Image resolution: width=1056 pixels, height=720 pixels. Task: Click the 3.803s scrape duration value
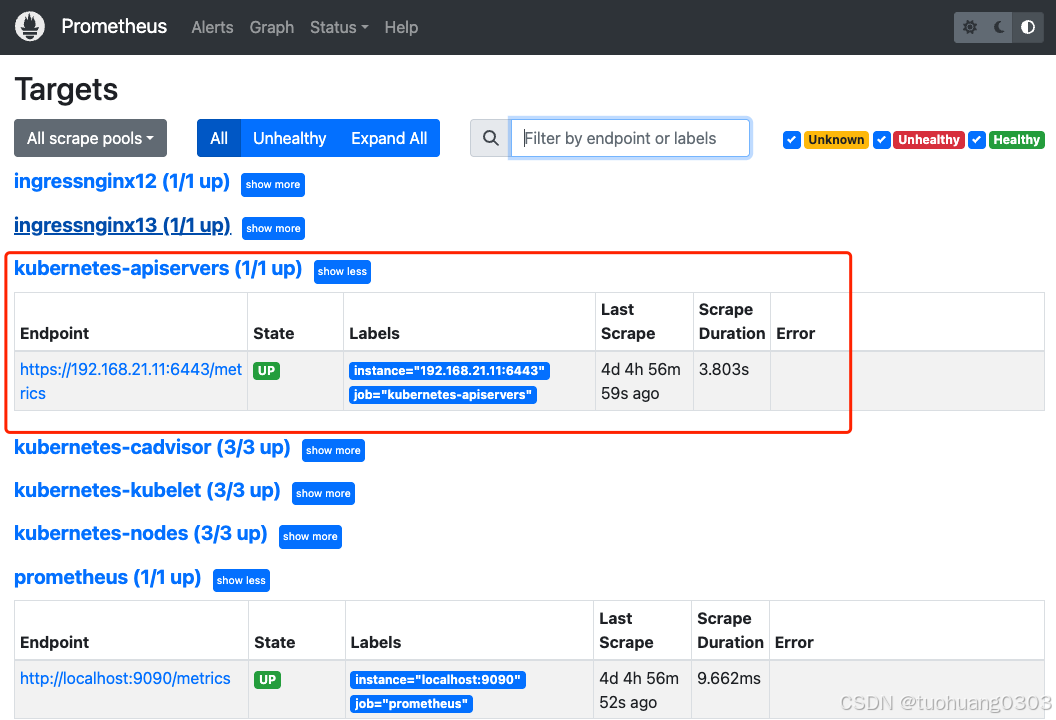[x=724, y=369]
